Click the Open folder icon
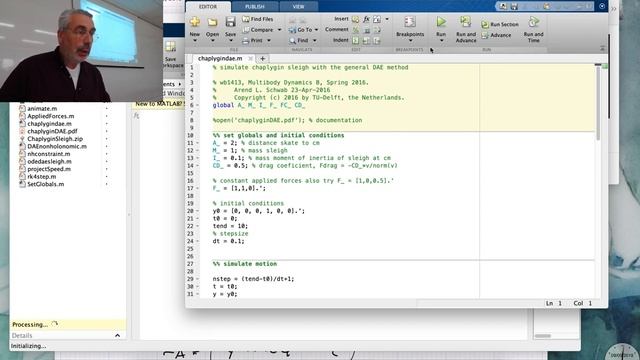The width and height of the screenshot is (640, 360). click(212, 22)
